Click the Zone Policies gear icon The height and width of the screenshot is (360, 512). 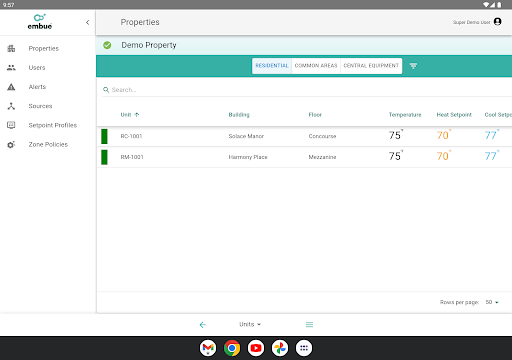(x=11, y=145)
